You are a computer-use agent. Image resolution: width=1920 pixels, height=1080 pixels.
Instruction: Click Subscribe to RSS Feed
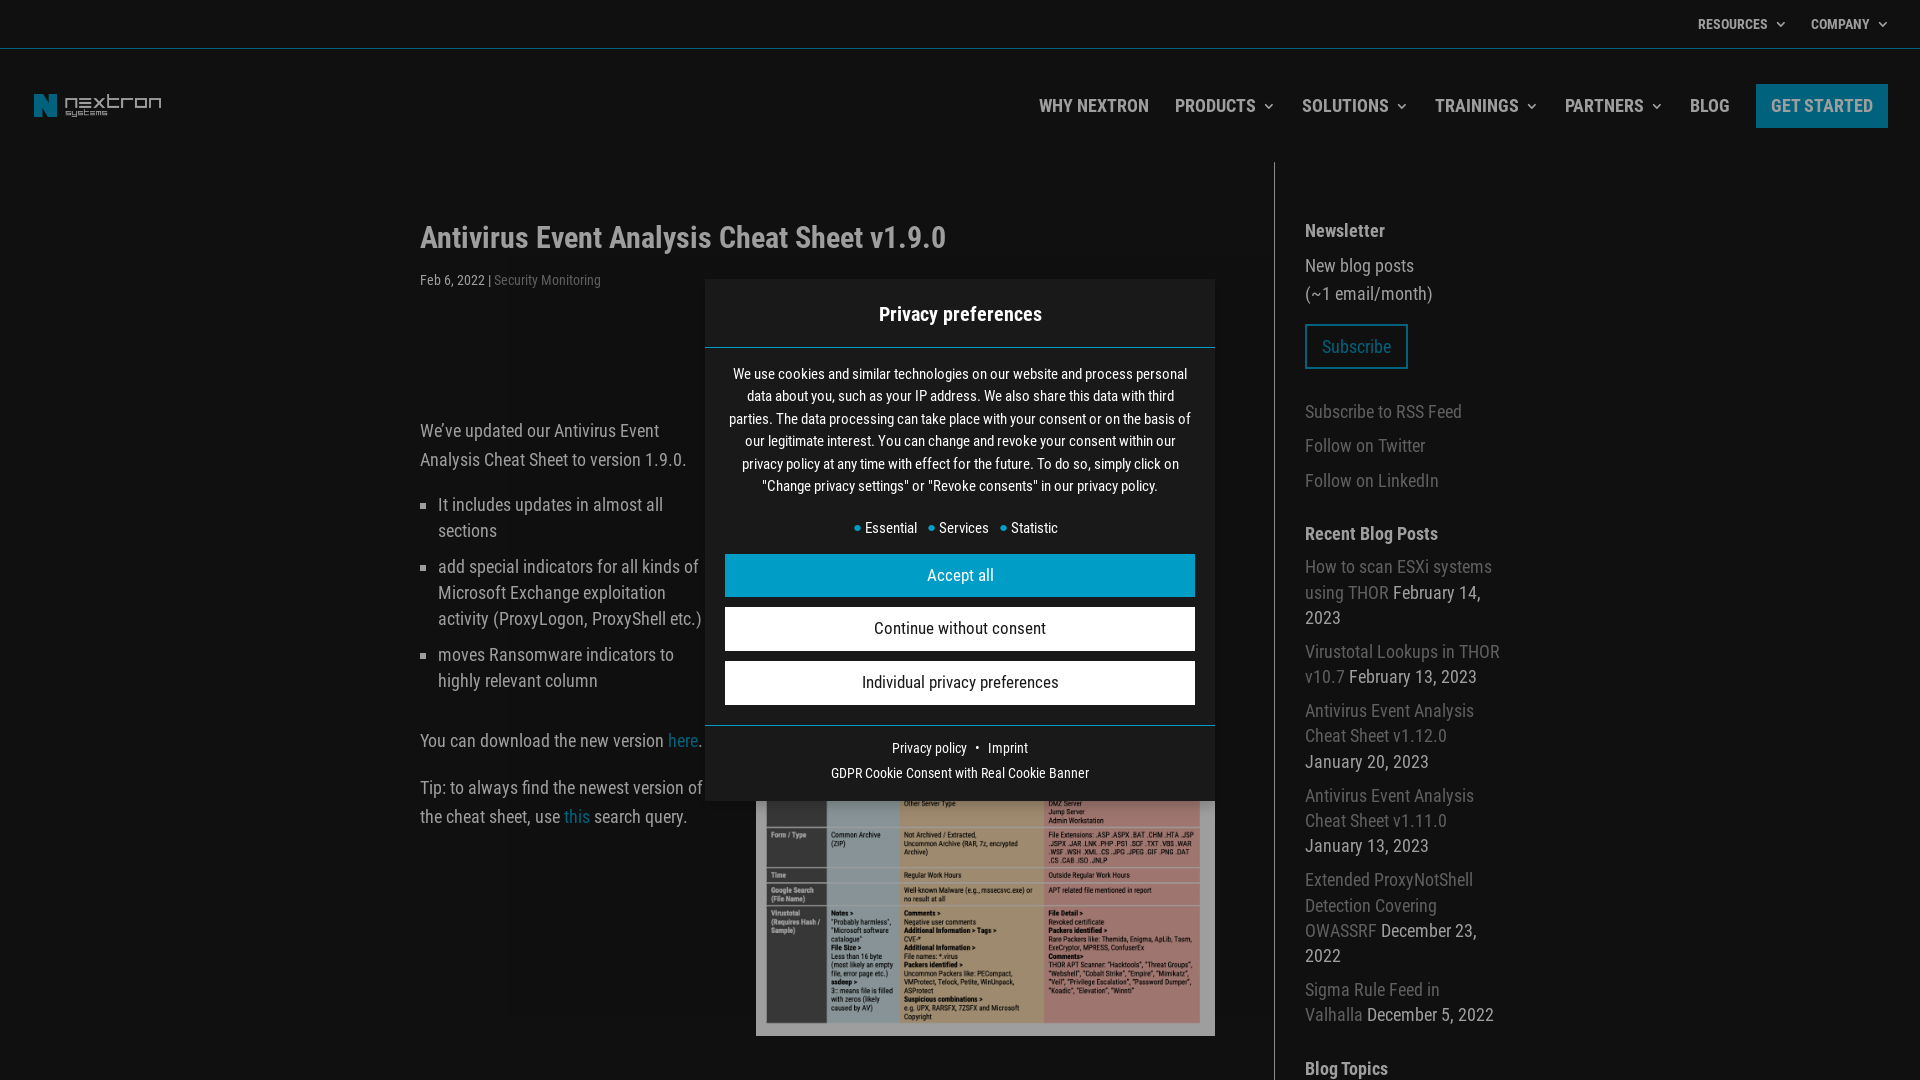1382,412
